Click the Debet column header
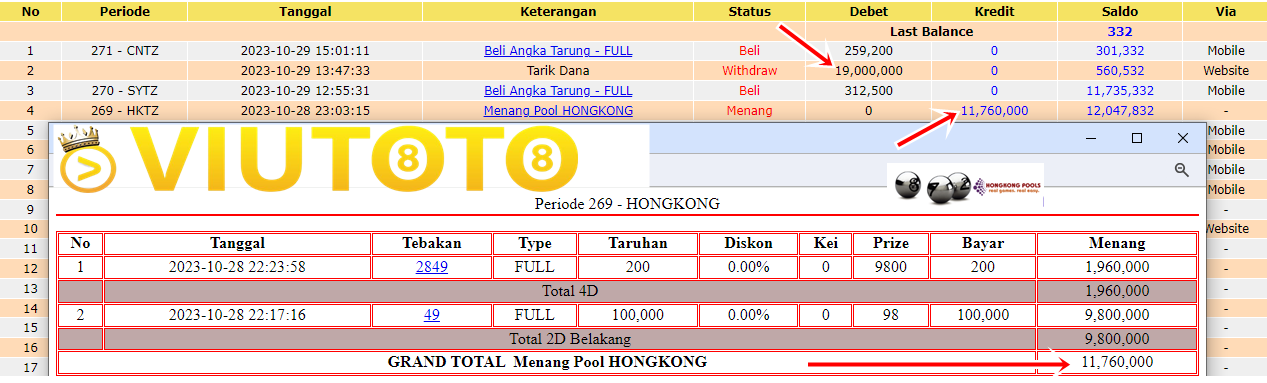The height and width of the screenshot is (383, 1267). click(x=869, y=12)
